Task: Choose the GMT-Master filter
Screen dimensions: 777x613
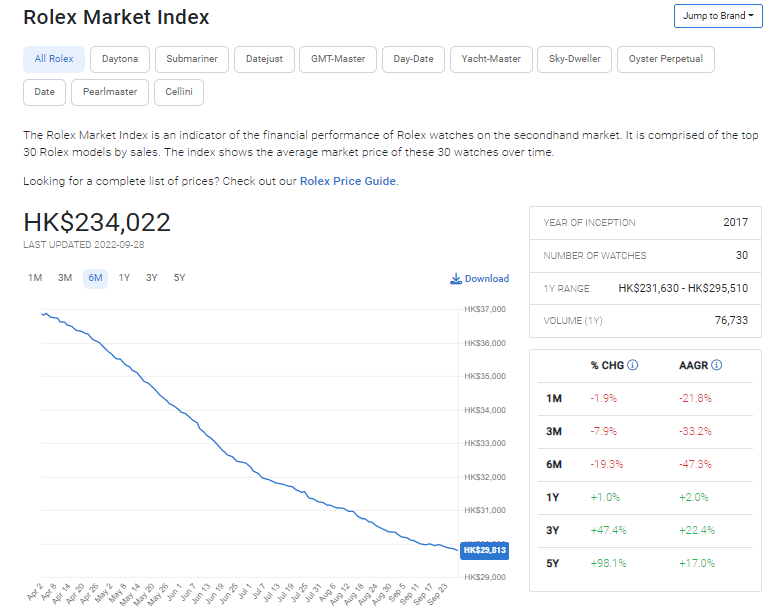Action: tap(338, 59)
